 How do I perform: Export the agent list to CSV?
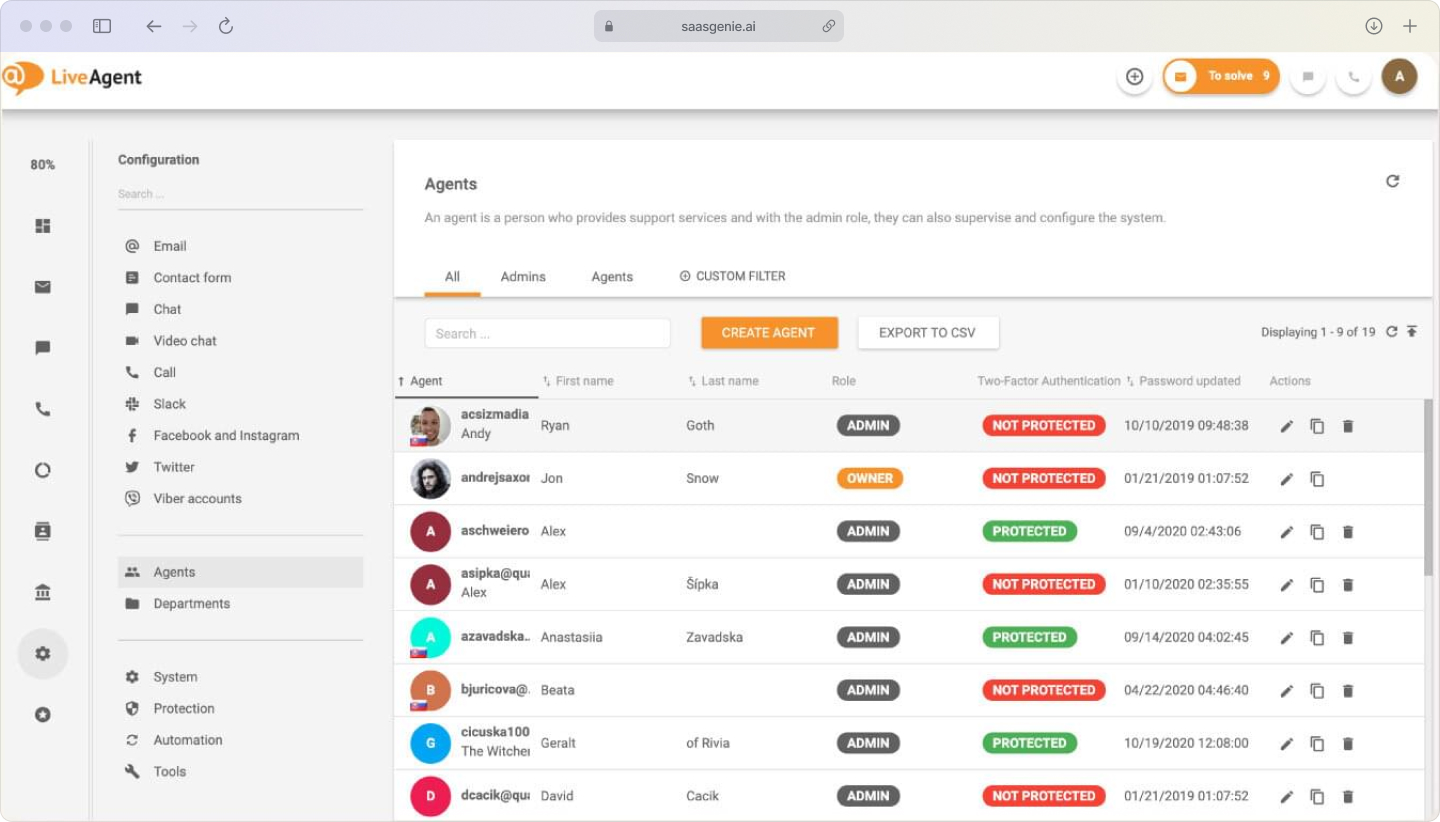[928, 332]
